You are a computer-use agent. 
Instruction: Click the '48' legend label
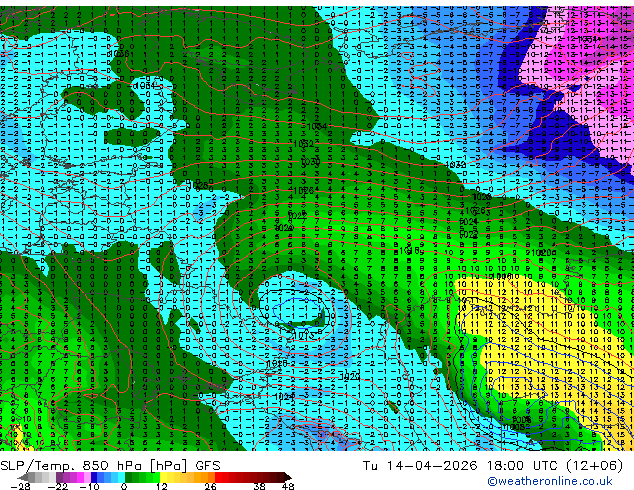(x=288, y=486)
